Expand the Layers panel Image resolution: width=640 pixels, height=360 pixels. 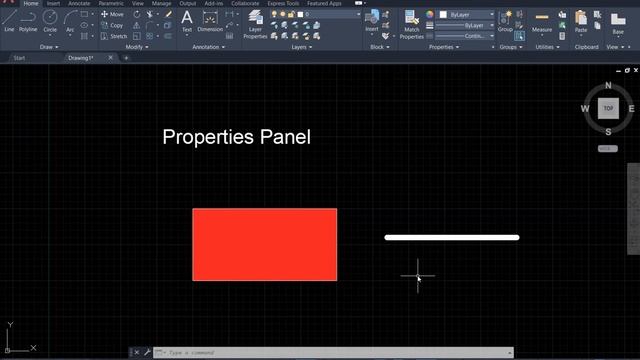click(302, 47)
